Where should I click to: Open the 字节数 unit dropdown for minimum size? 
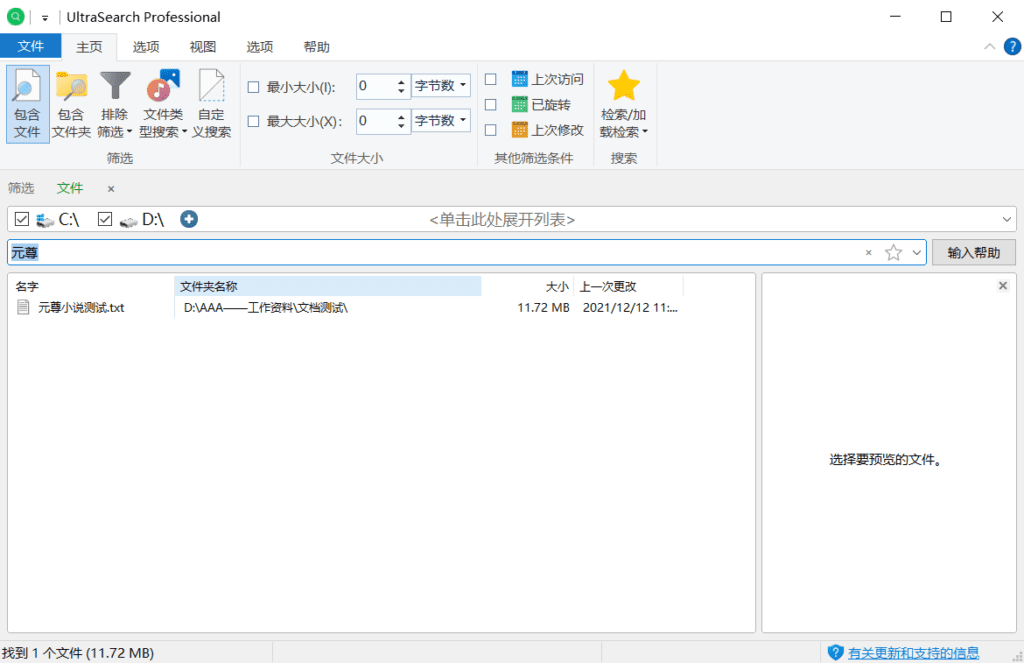(441, 86)
